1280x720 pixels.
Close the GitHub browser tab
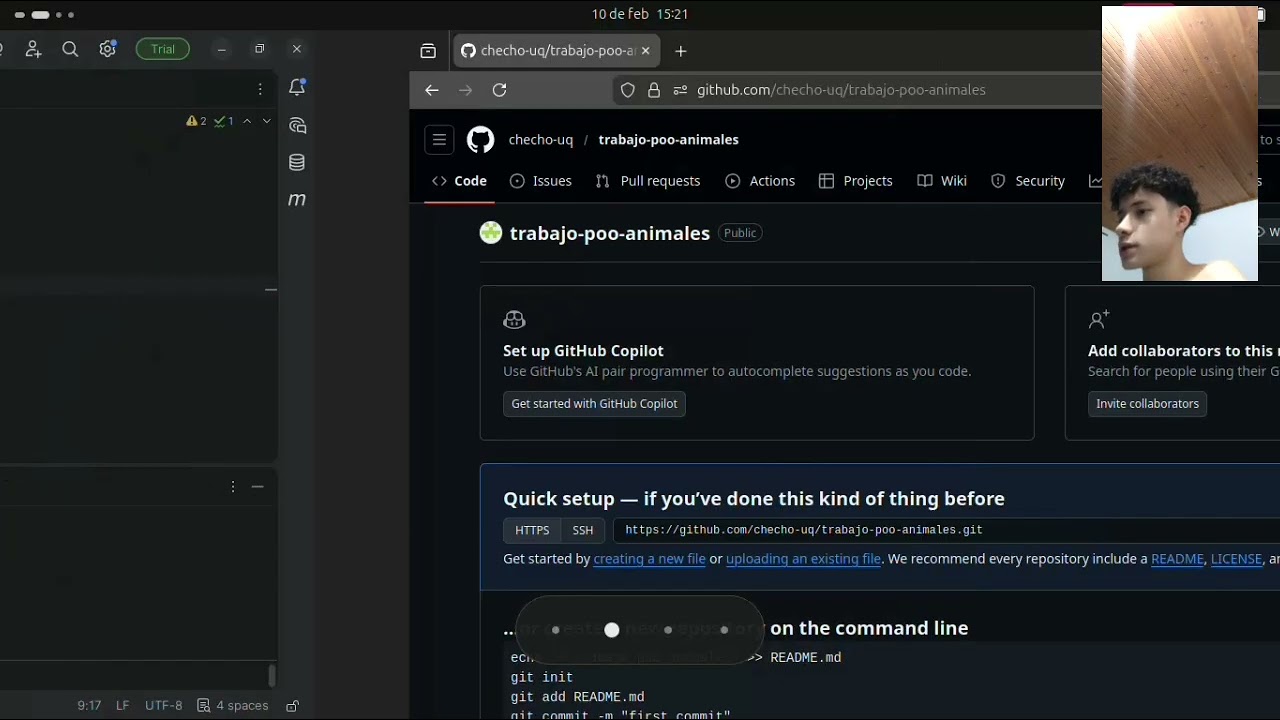coord(645,51)
